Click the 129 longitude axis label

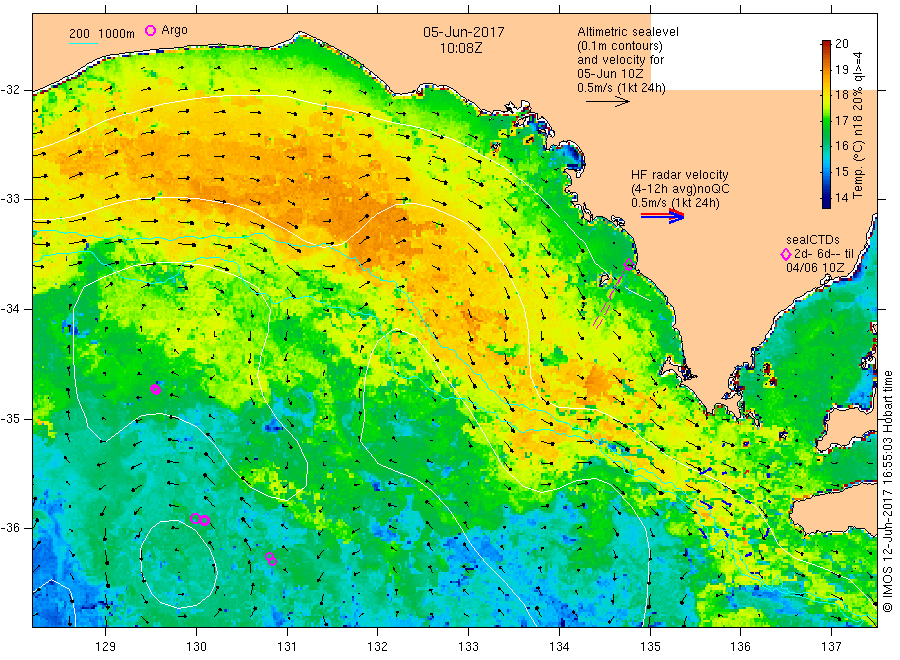[x=106, y=647]
